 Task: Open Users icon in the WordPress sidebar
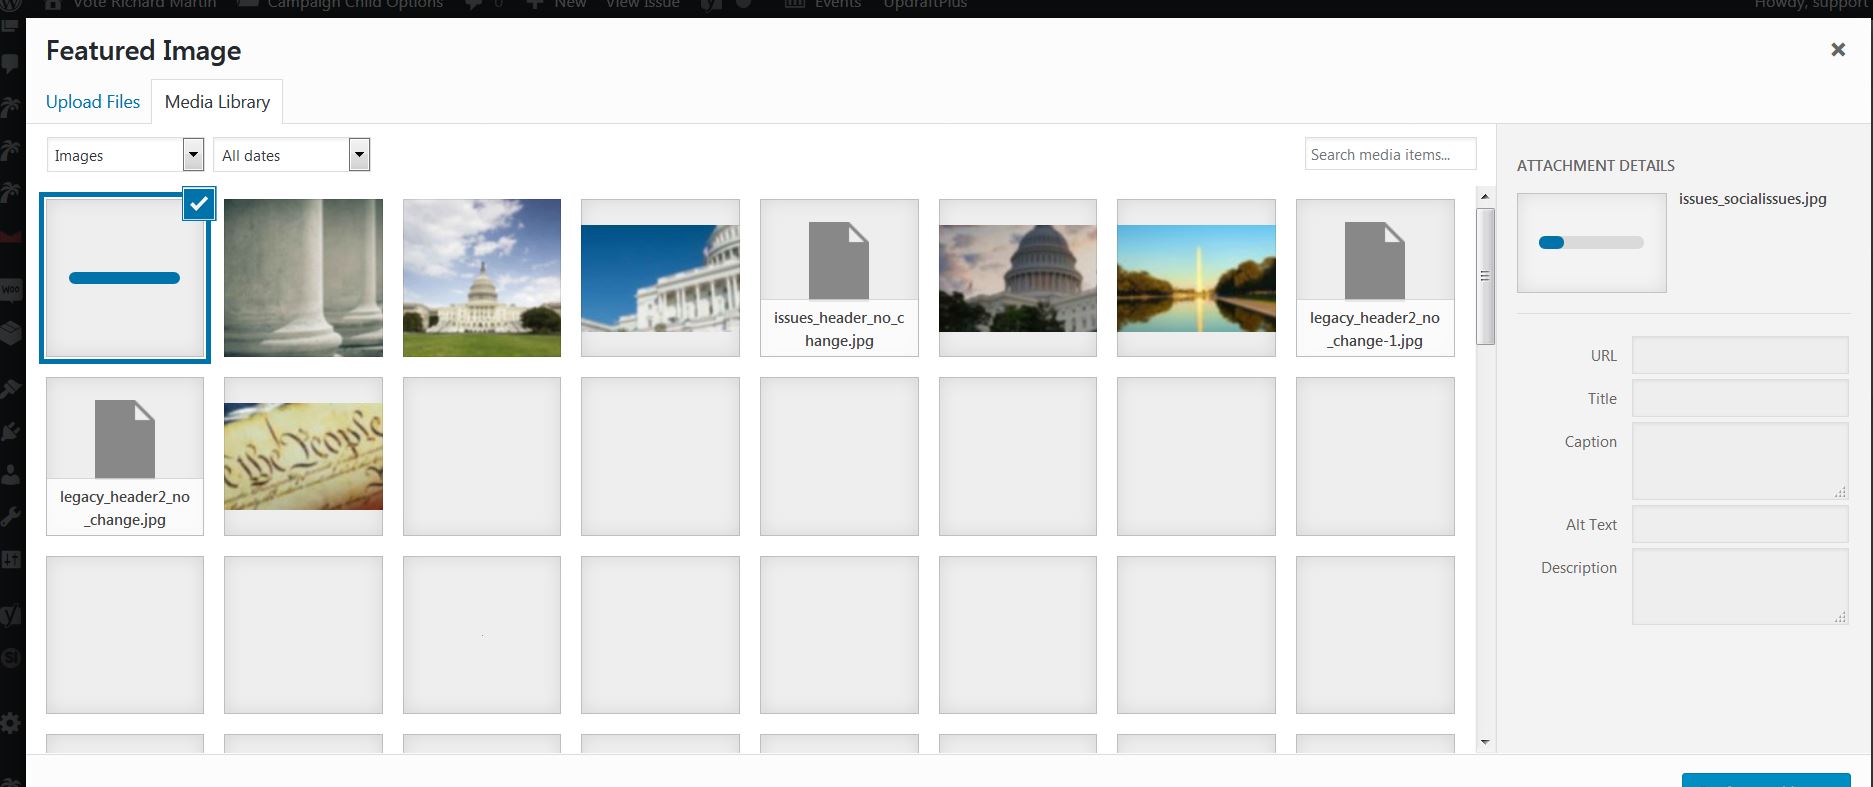click(11, 474)
